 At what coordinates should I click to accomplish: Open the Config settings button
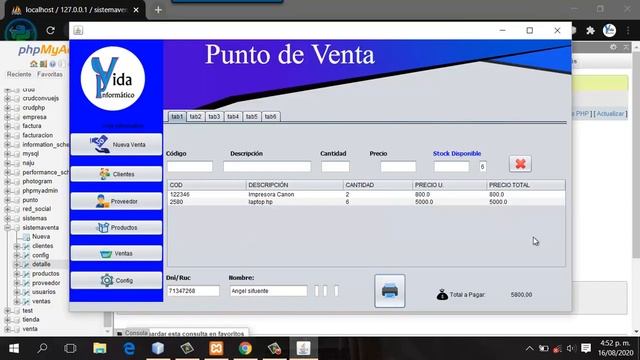(x=116, y=280)
